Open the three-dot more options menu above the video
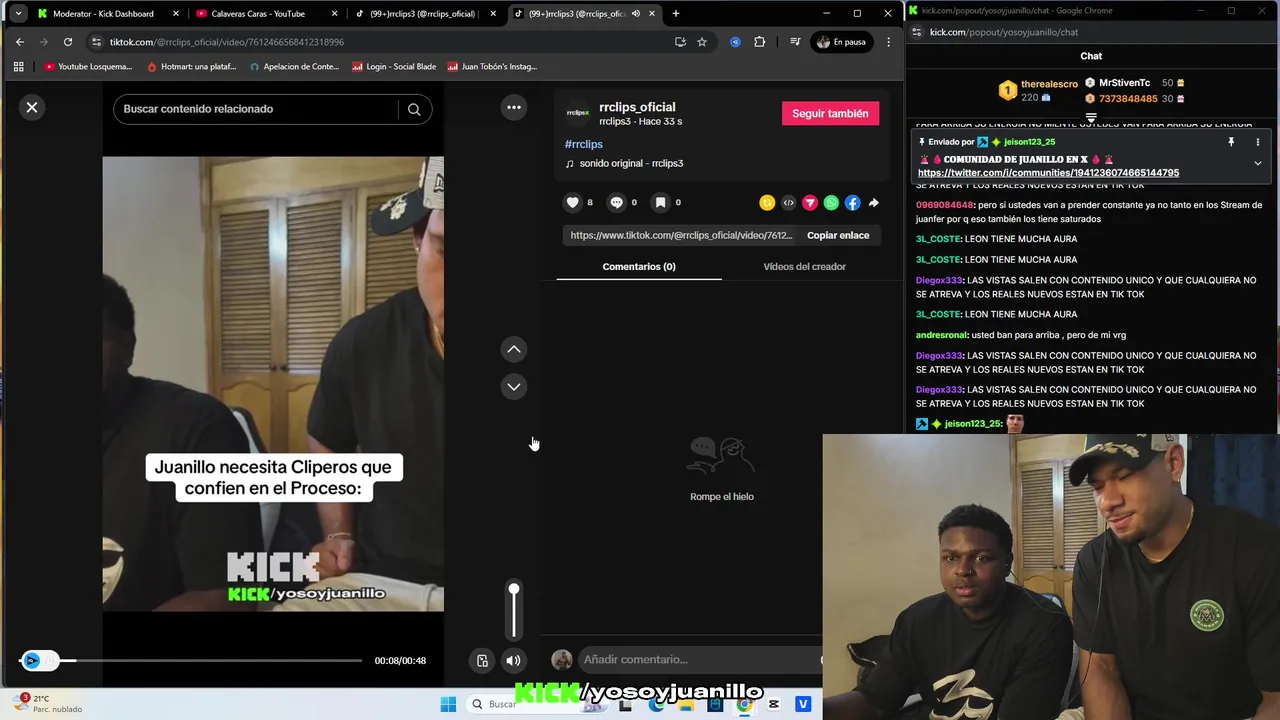 point(514,107)
